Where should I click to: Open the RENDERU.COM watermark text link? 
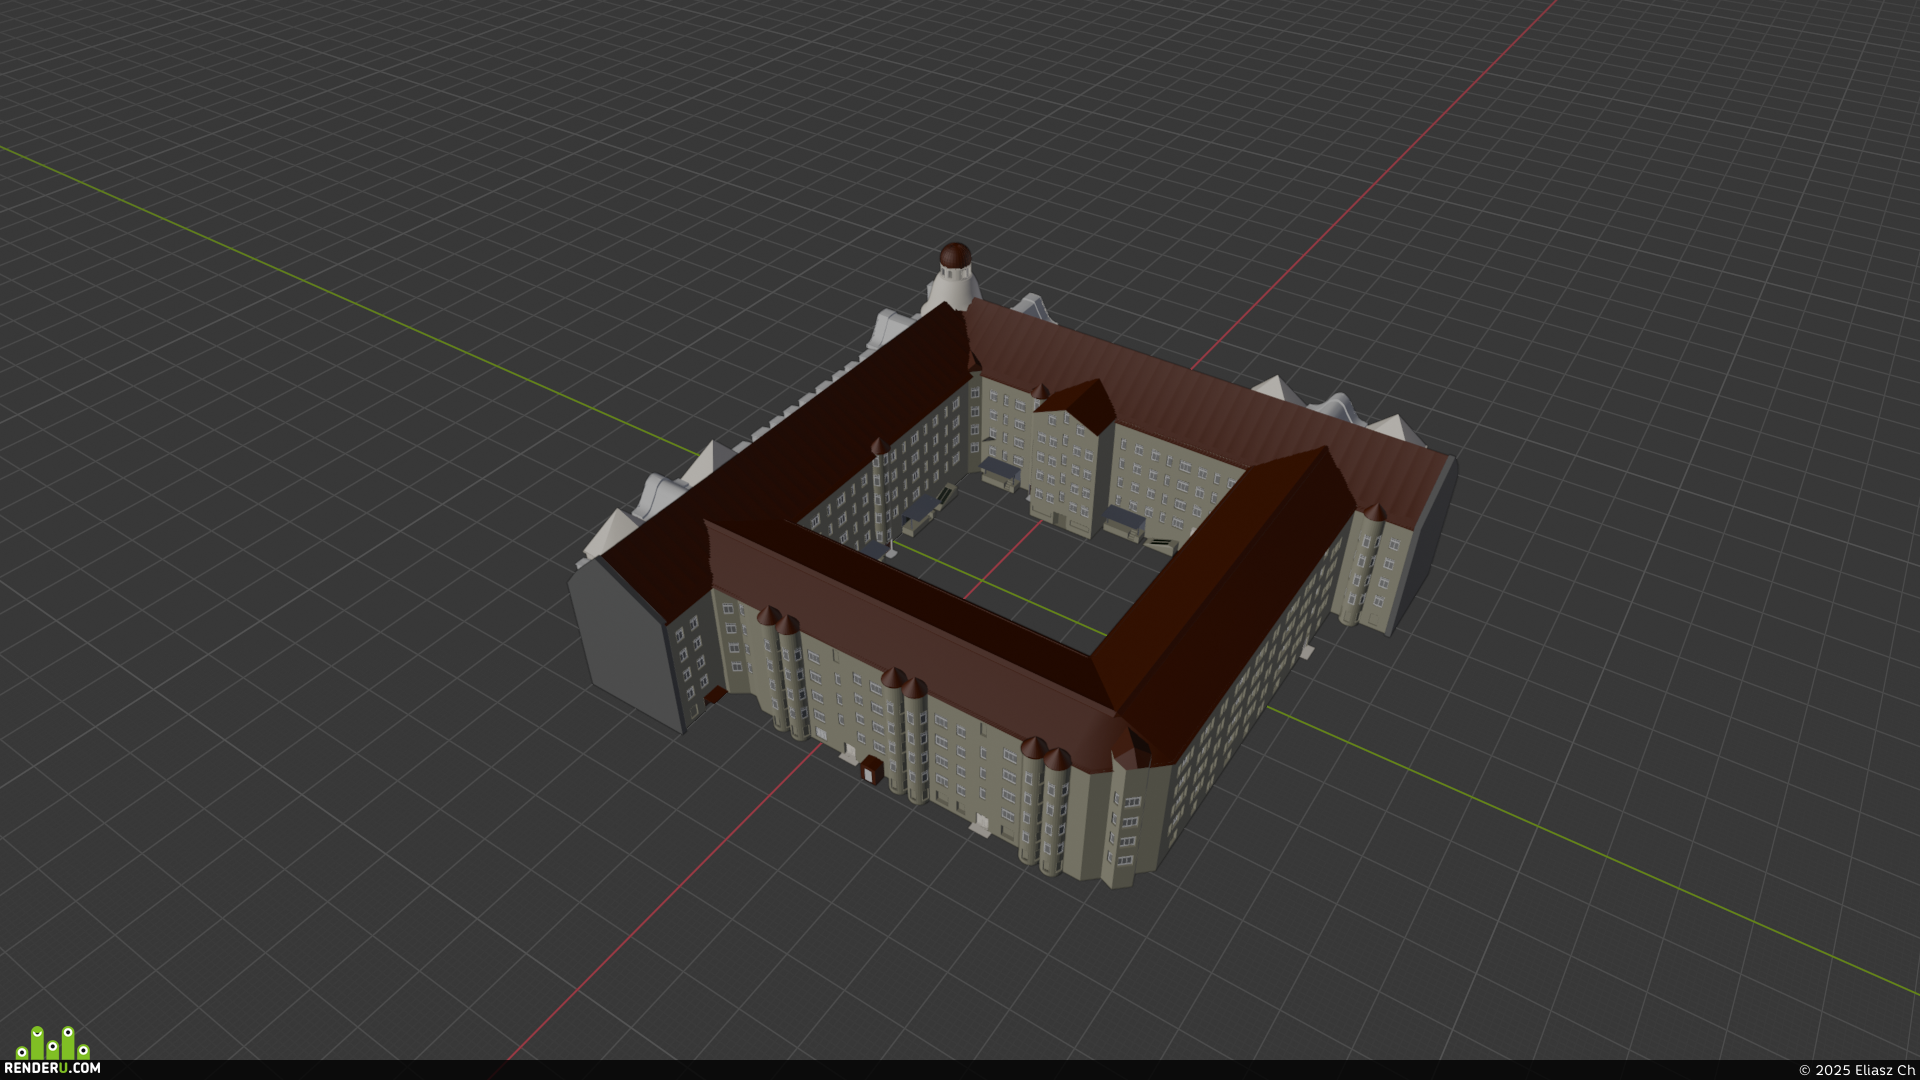pyautogui.click(x=52, y=1068)
